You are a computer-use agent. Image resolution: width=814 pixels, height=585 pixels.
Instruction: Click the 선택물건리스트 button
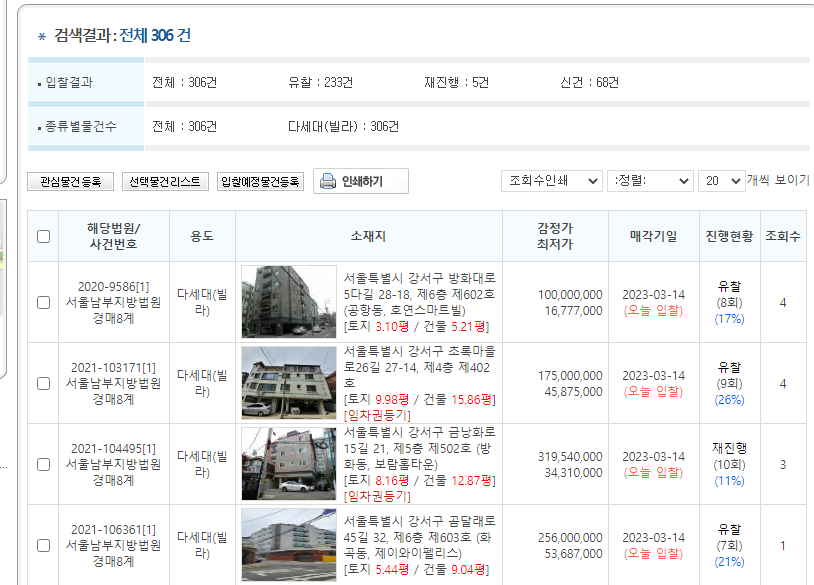(165, 182)
